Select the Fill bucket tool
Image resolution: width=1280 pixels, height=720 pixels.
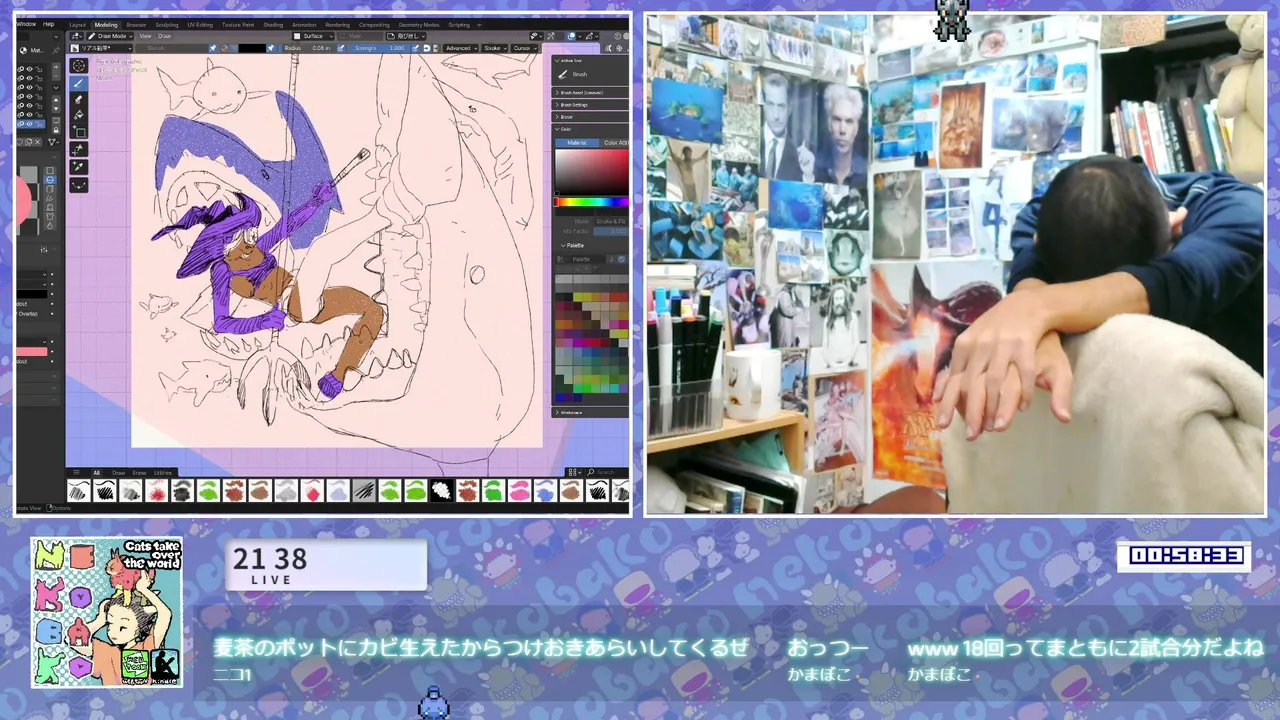[x=78, y=115]
